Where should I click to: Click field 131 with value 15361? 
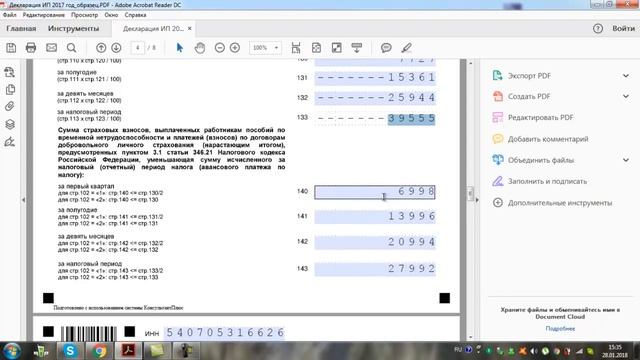click(x=375, y=78)
